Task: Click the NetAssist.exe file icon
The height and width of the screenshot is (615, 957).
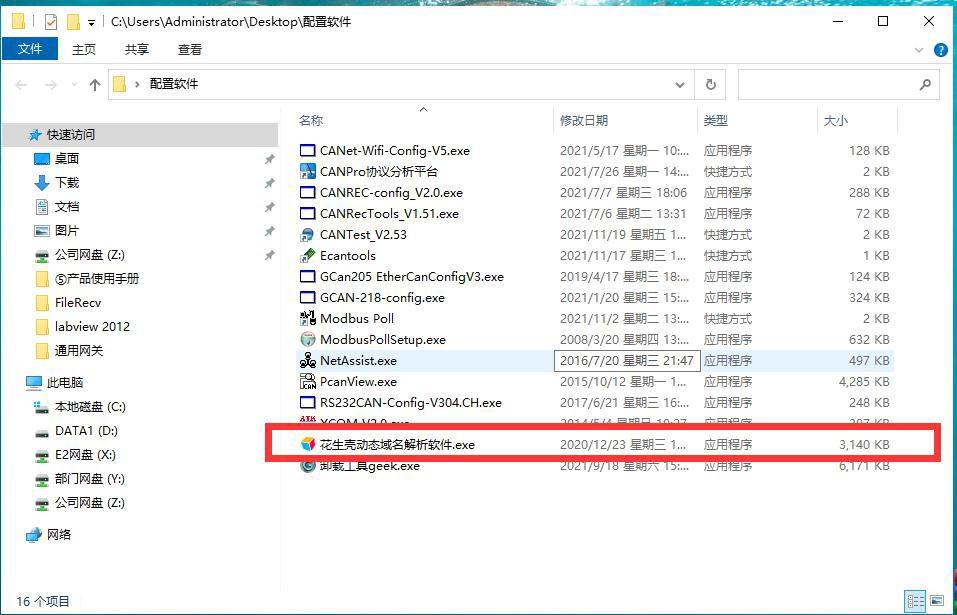Action: (308, 361)
